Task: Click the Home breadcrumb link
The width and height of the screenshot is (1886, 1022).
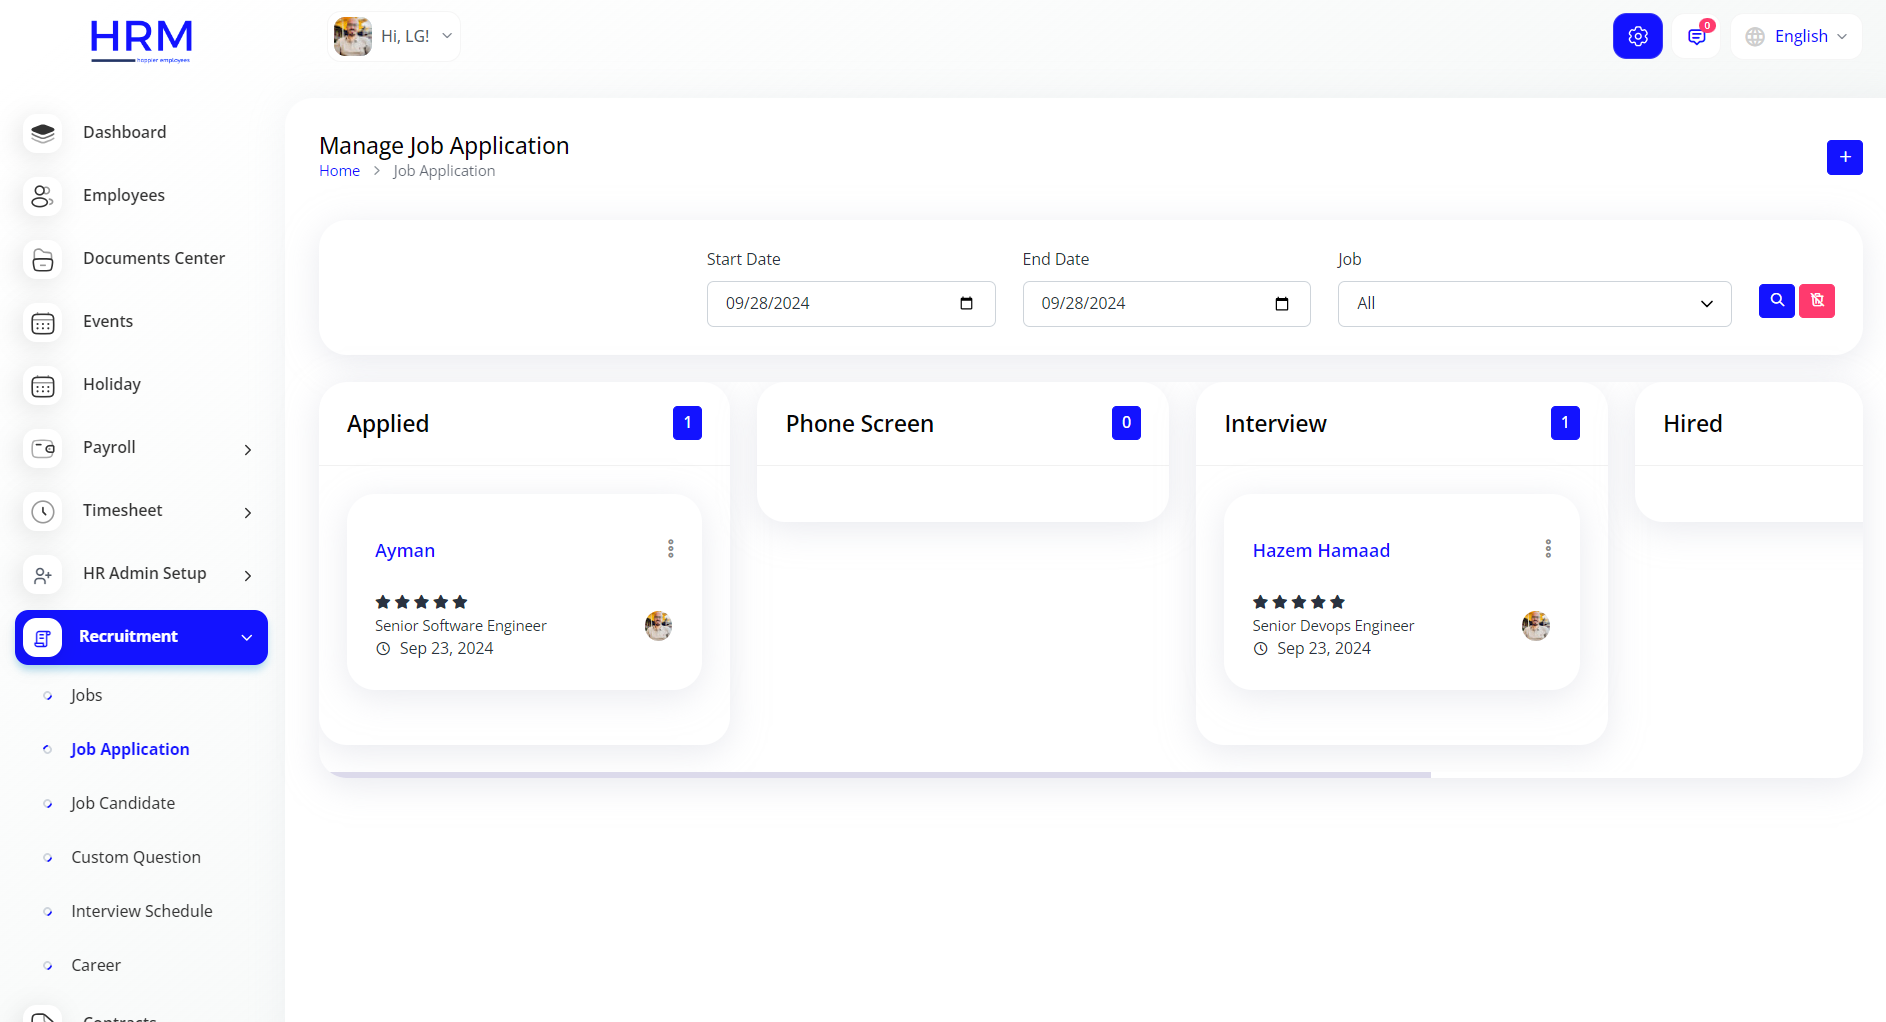Action: point(339,171)
